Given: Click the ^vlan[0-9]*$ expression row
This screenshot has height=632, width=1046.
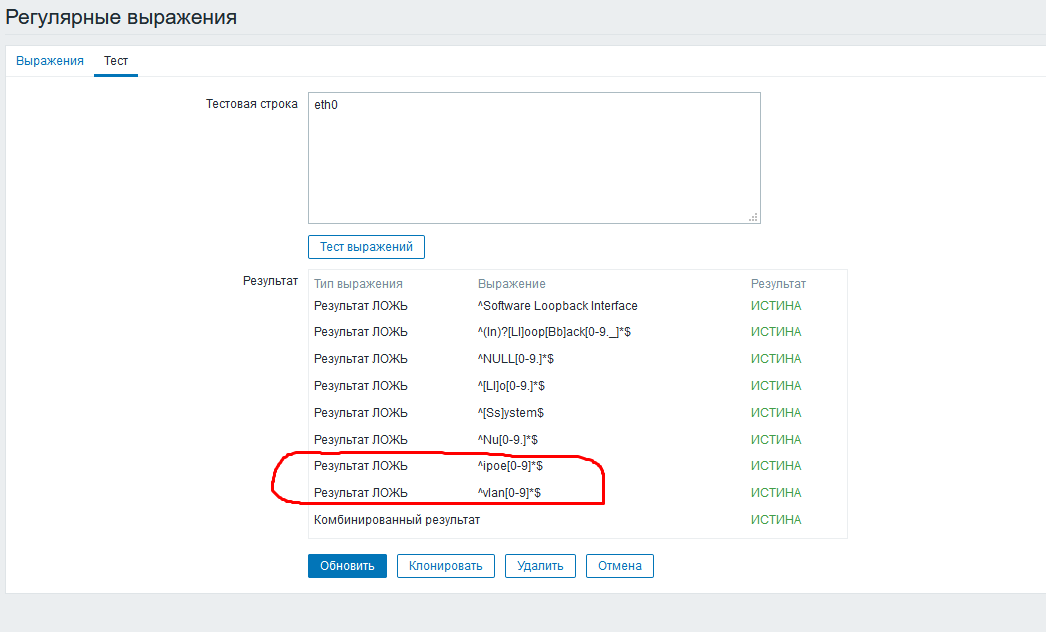Looking at the screenshot, I should [515, 492].
